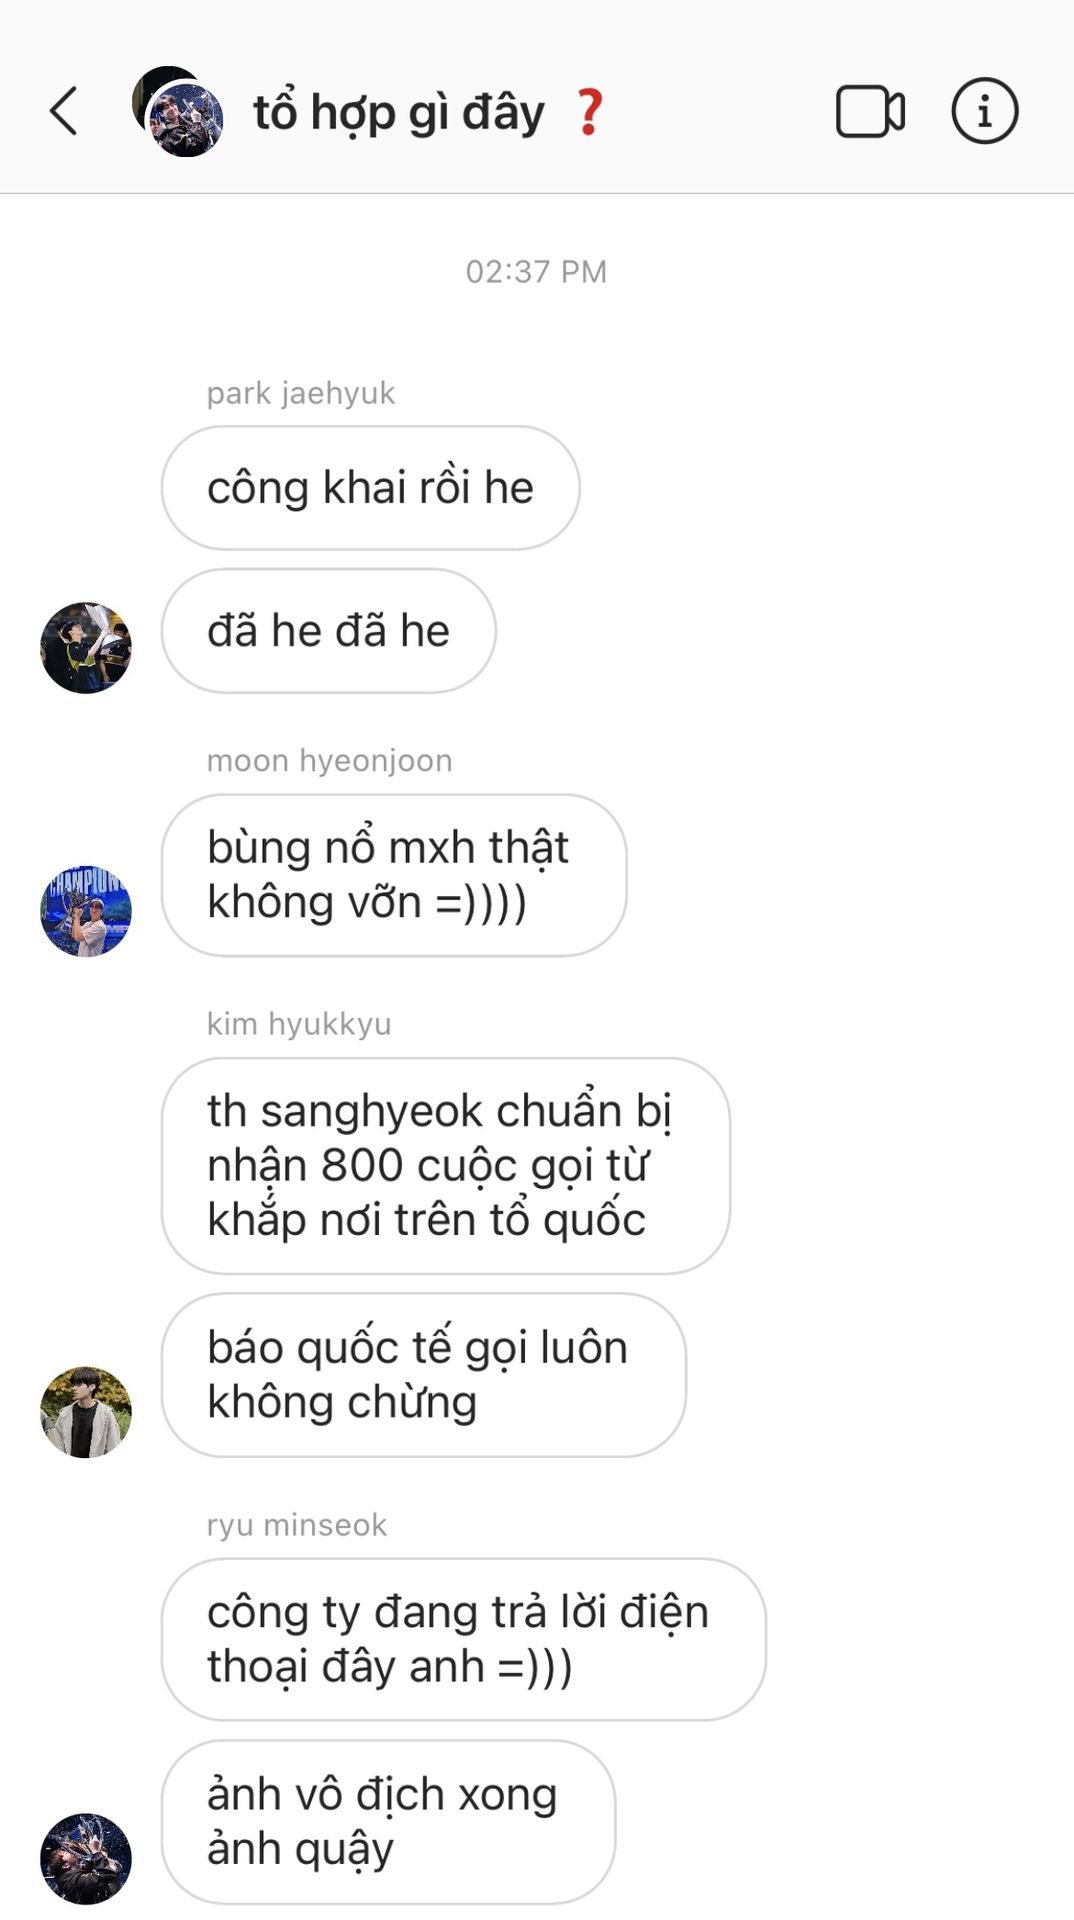Viewport: 1074px width, 1920px height.
Task: View kim hyukkyu's profile avatar
Action: [x=86, y=1412]
